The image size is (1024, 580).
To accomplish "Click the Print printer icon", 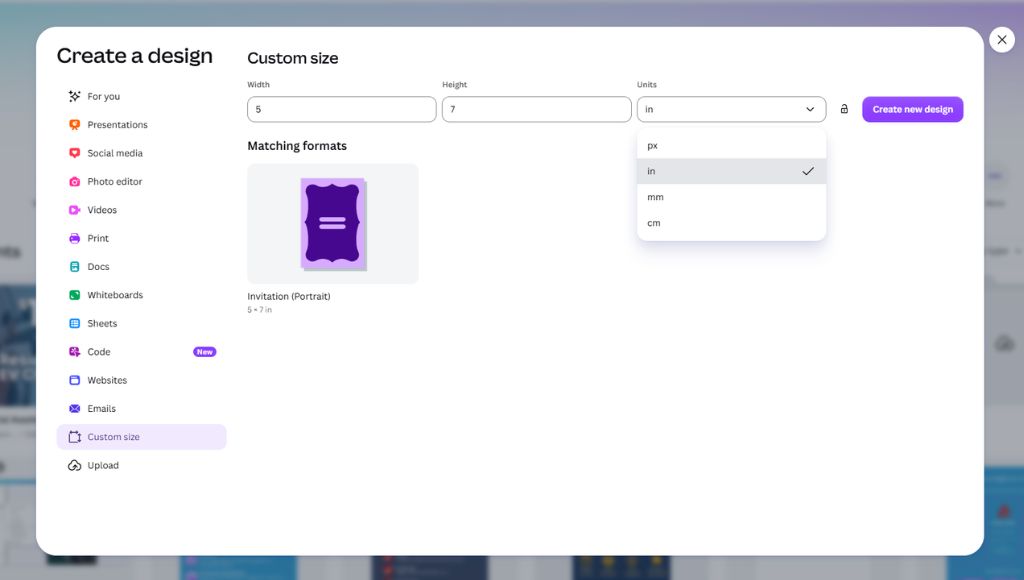I will tap(74, 238).
